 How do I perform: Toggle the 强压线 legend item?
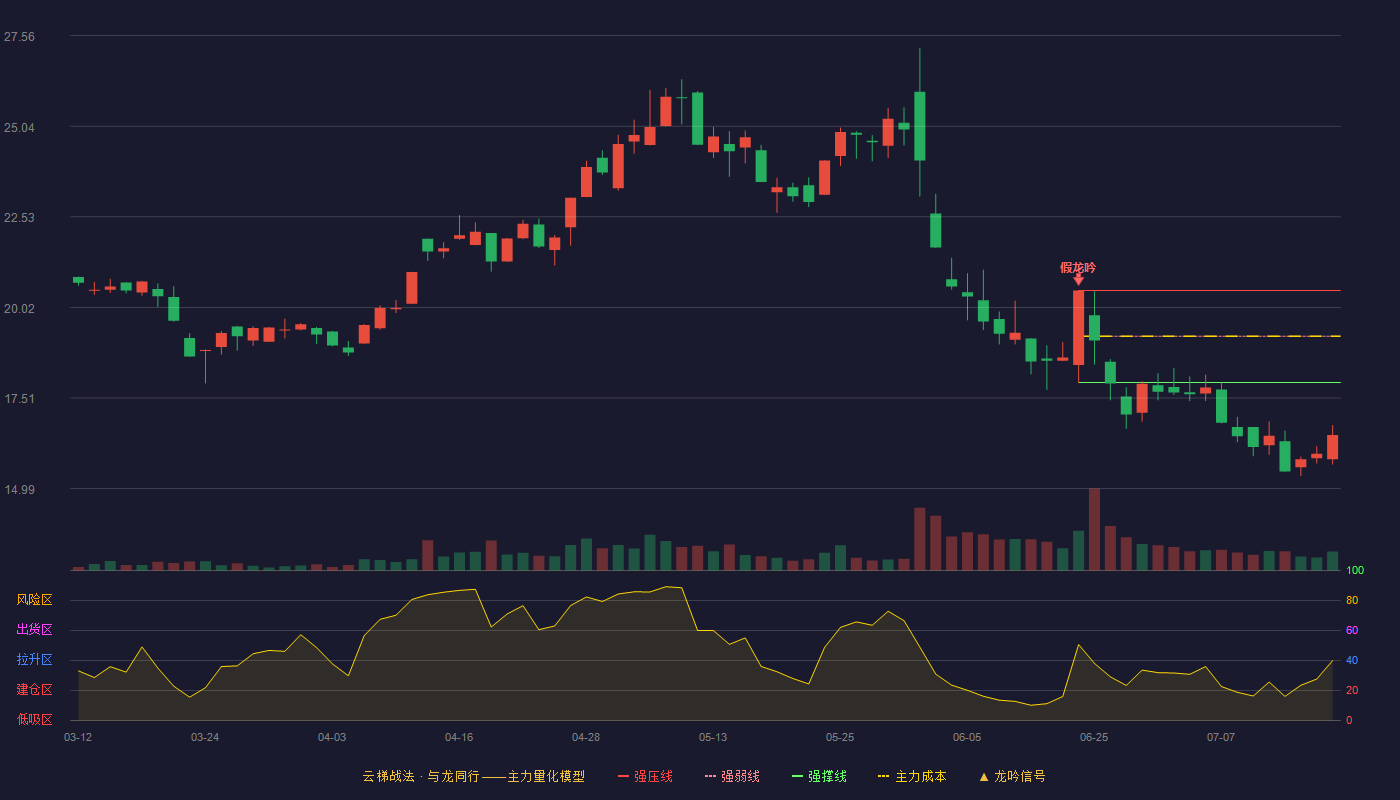(x=645, y=776)
